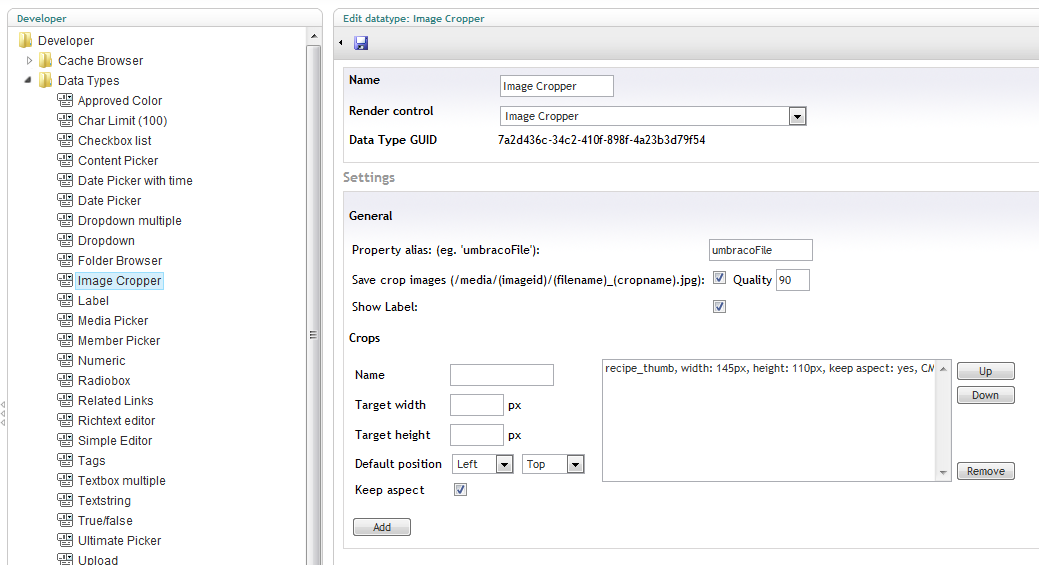
Task: Click the Related Links datatype icon
Action: pyautogui.click(x=65, y=400)
